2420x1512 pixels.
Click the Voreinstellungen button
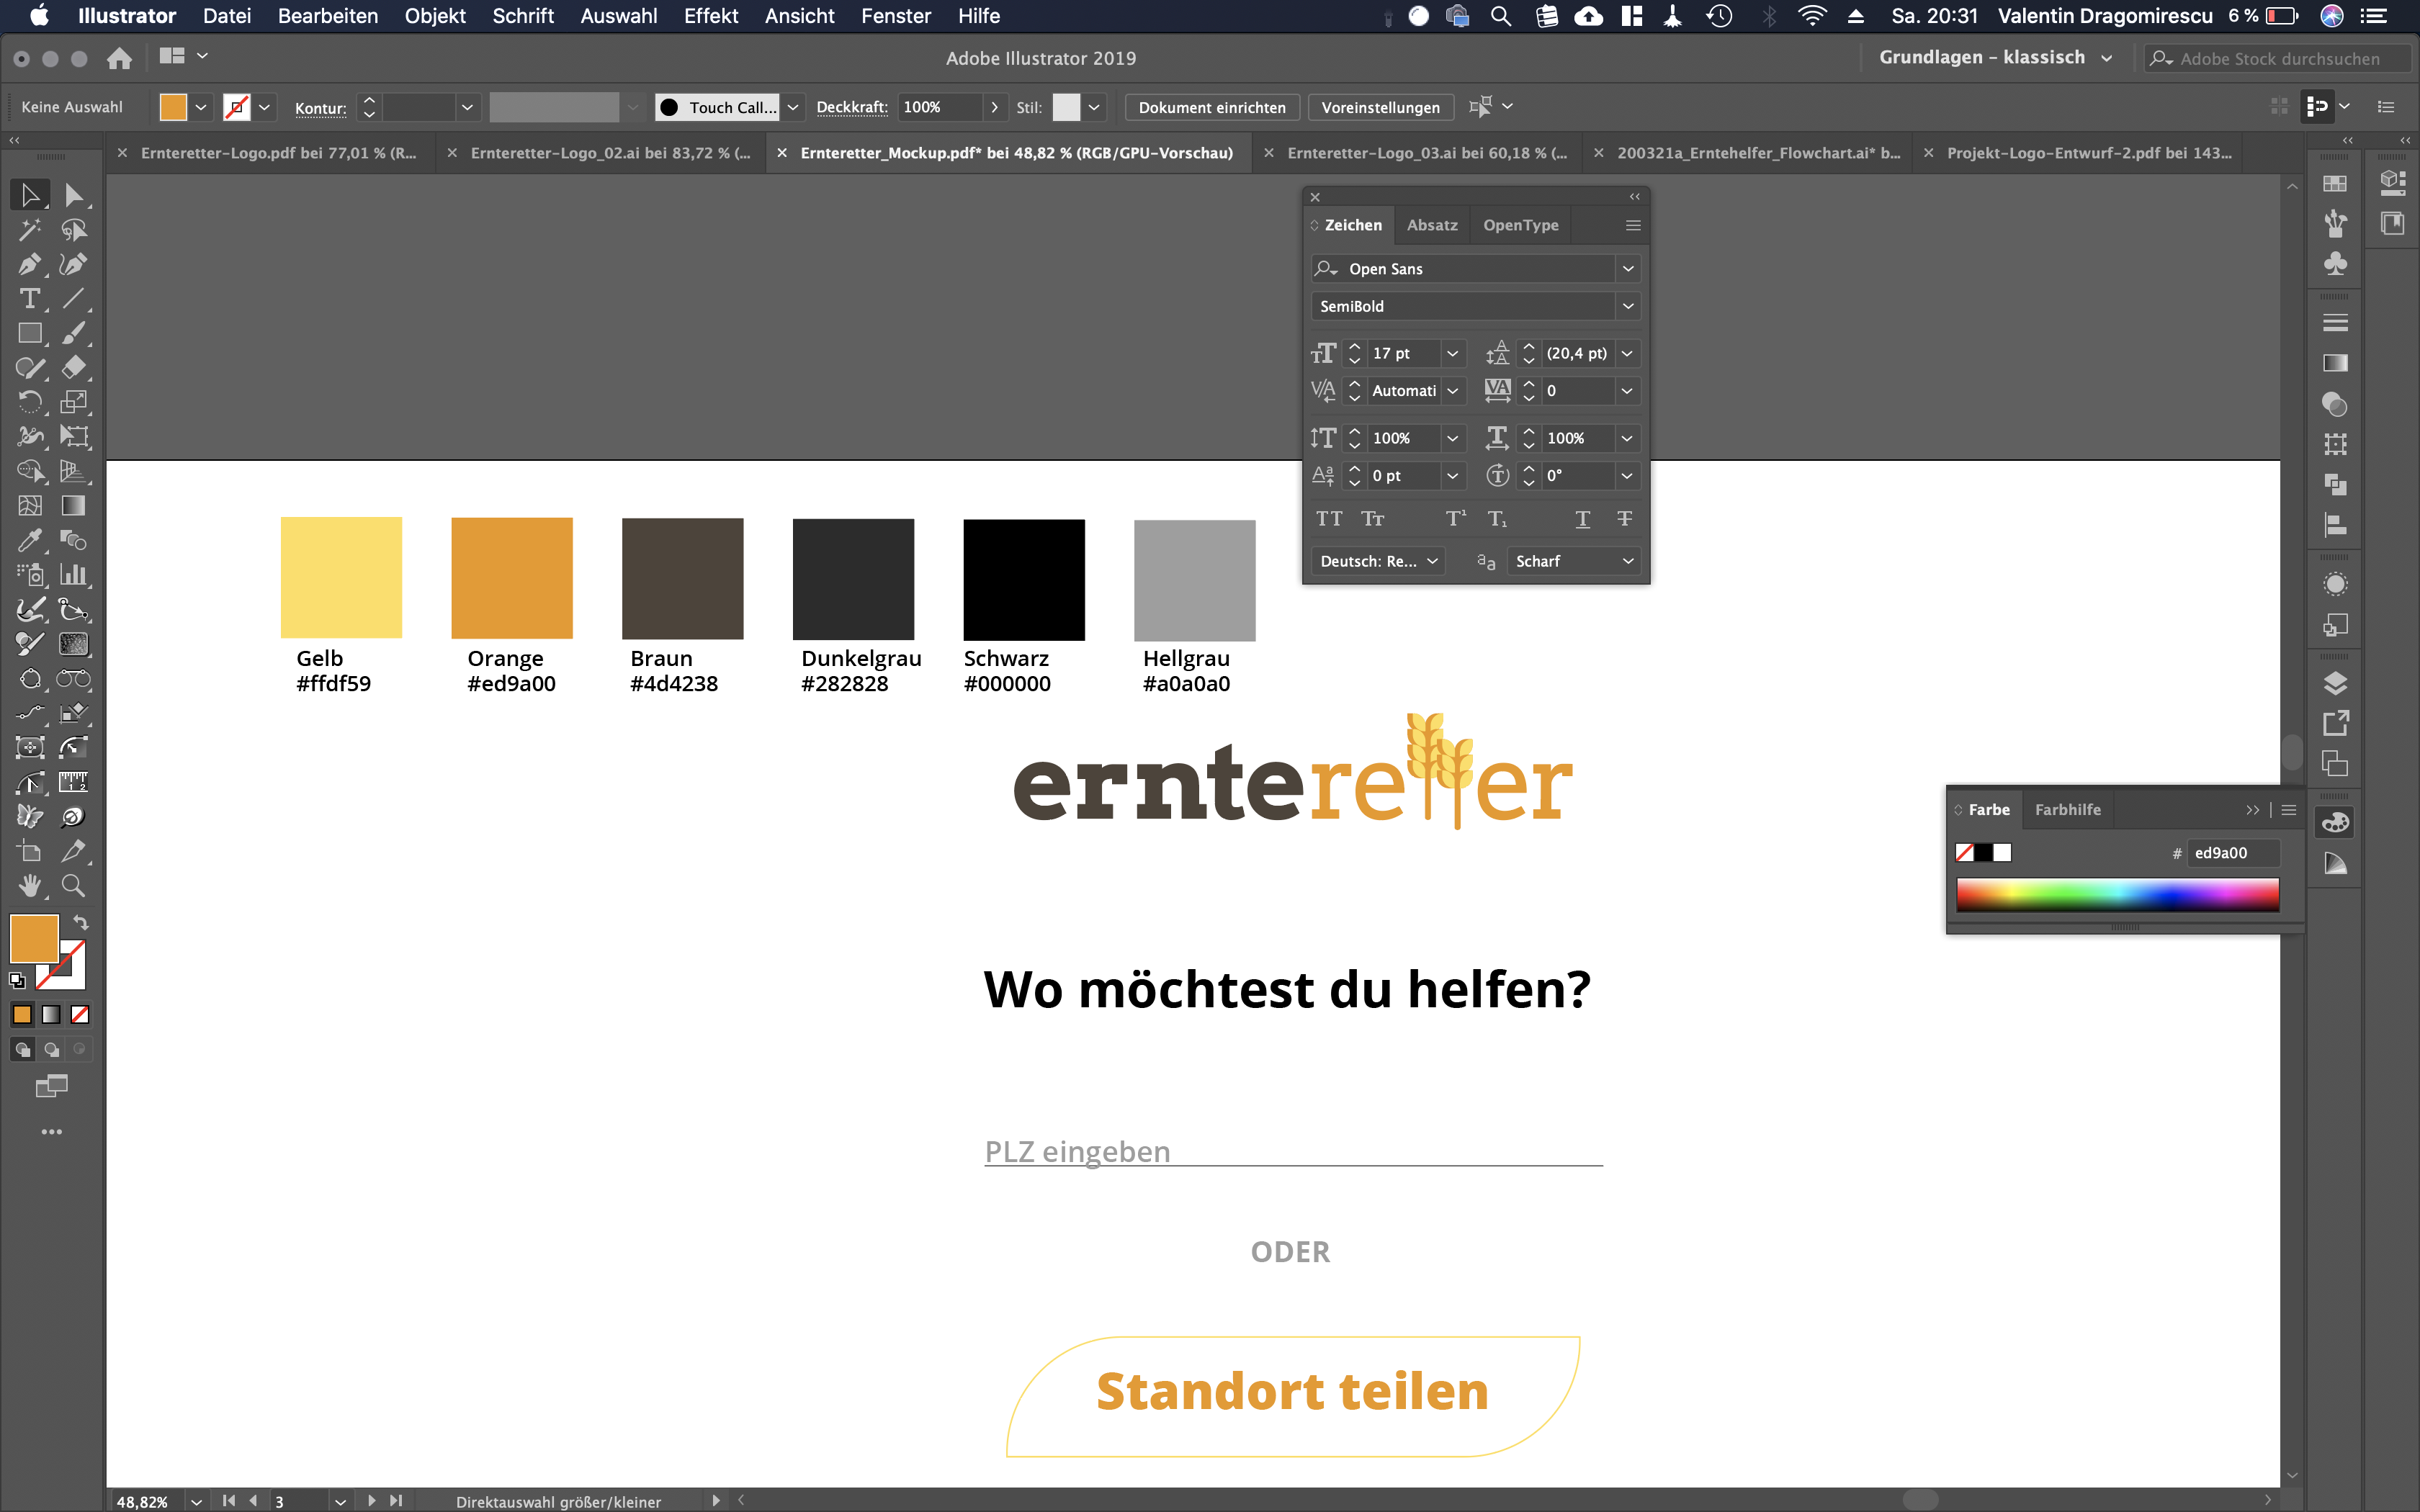(x=1380, y=107)
